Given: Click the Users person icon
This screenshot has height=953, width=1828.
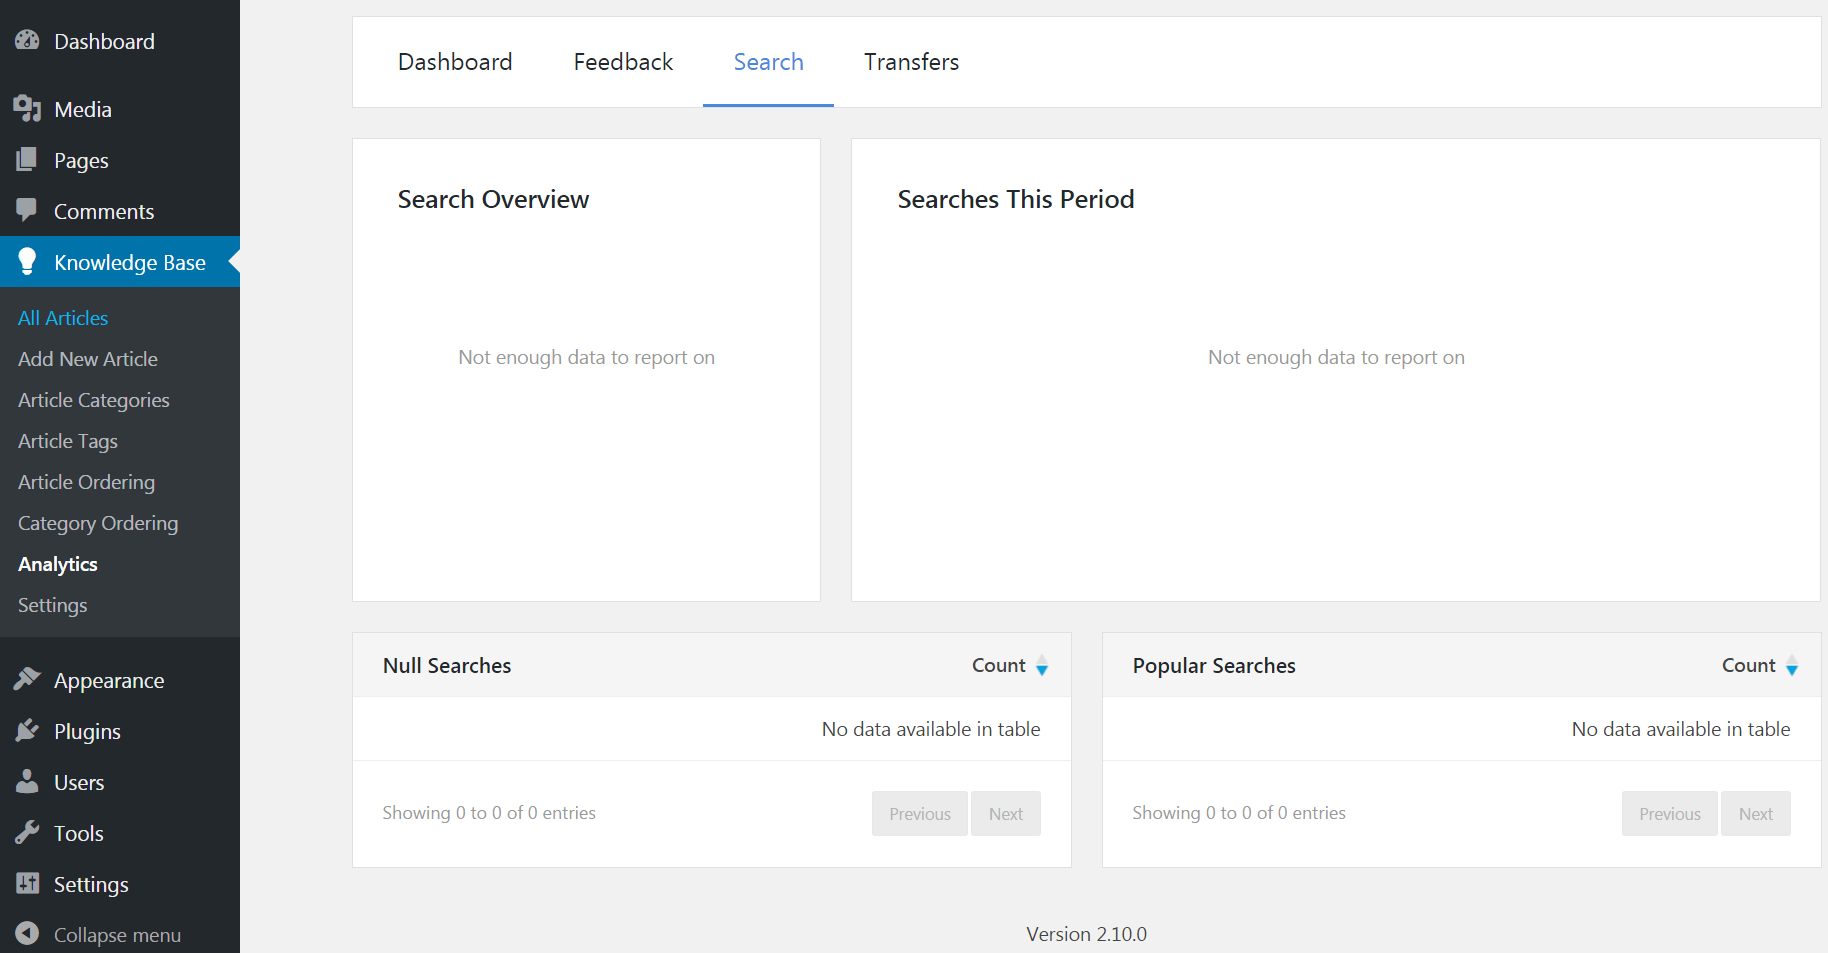Looking at the screenshot, I should (27, 782).
